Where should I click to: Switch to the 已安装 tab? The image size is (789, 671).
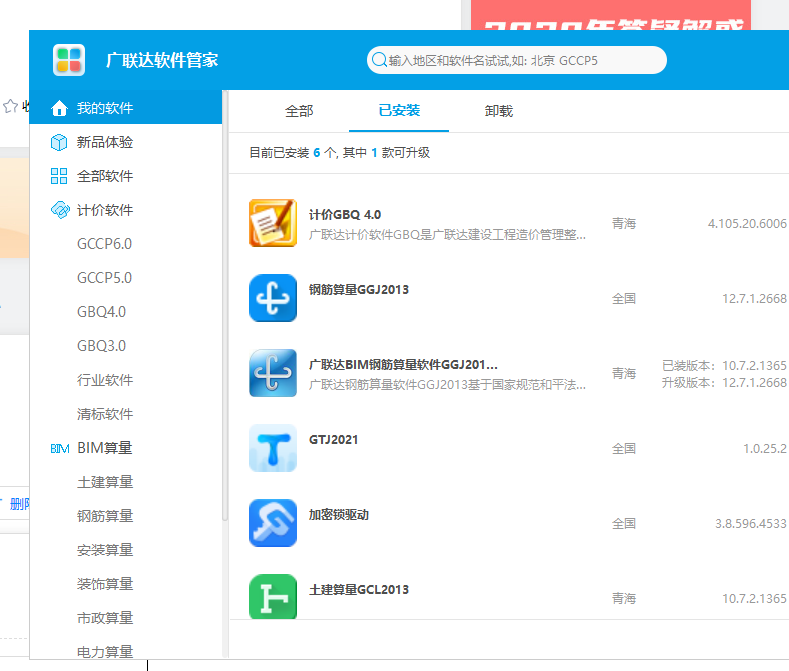pos(399,110)
